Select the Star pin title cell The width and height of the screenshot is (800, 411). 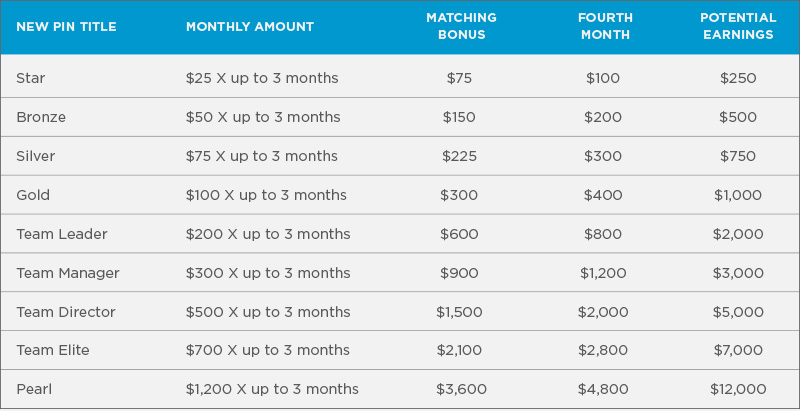pyautogui.click(x=31, y=78)
